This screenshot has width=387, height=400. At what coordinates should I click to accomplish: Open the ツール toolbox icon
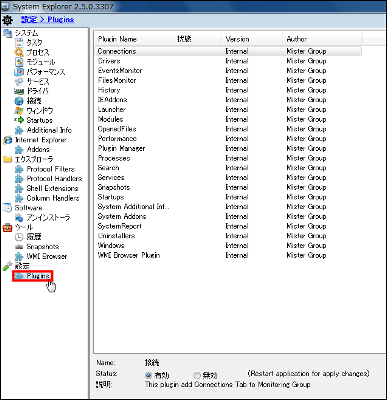7,227
